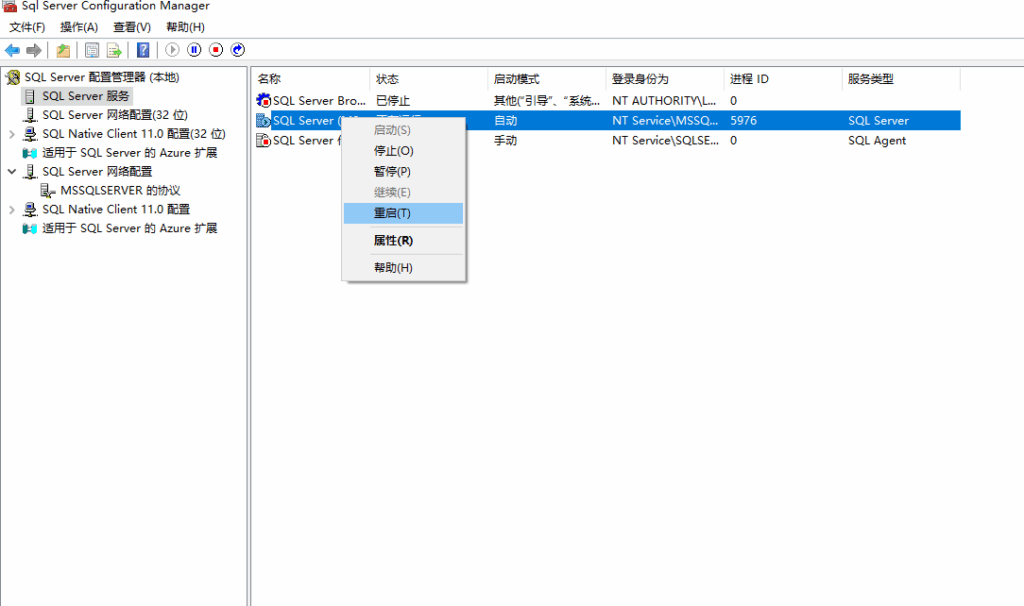This screenshot has height=606, width=1024.
Task: Choose 重启(T) from the context menu
Action: click(392, 214)
